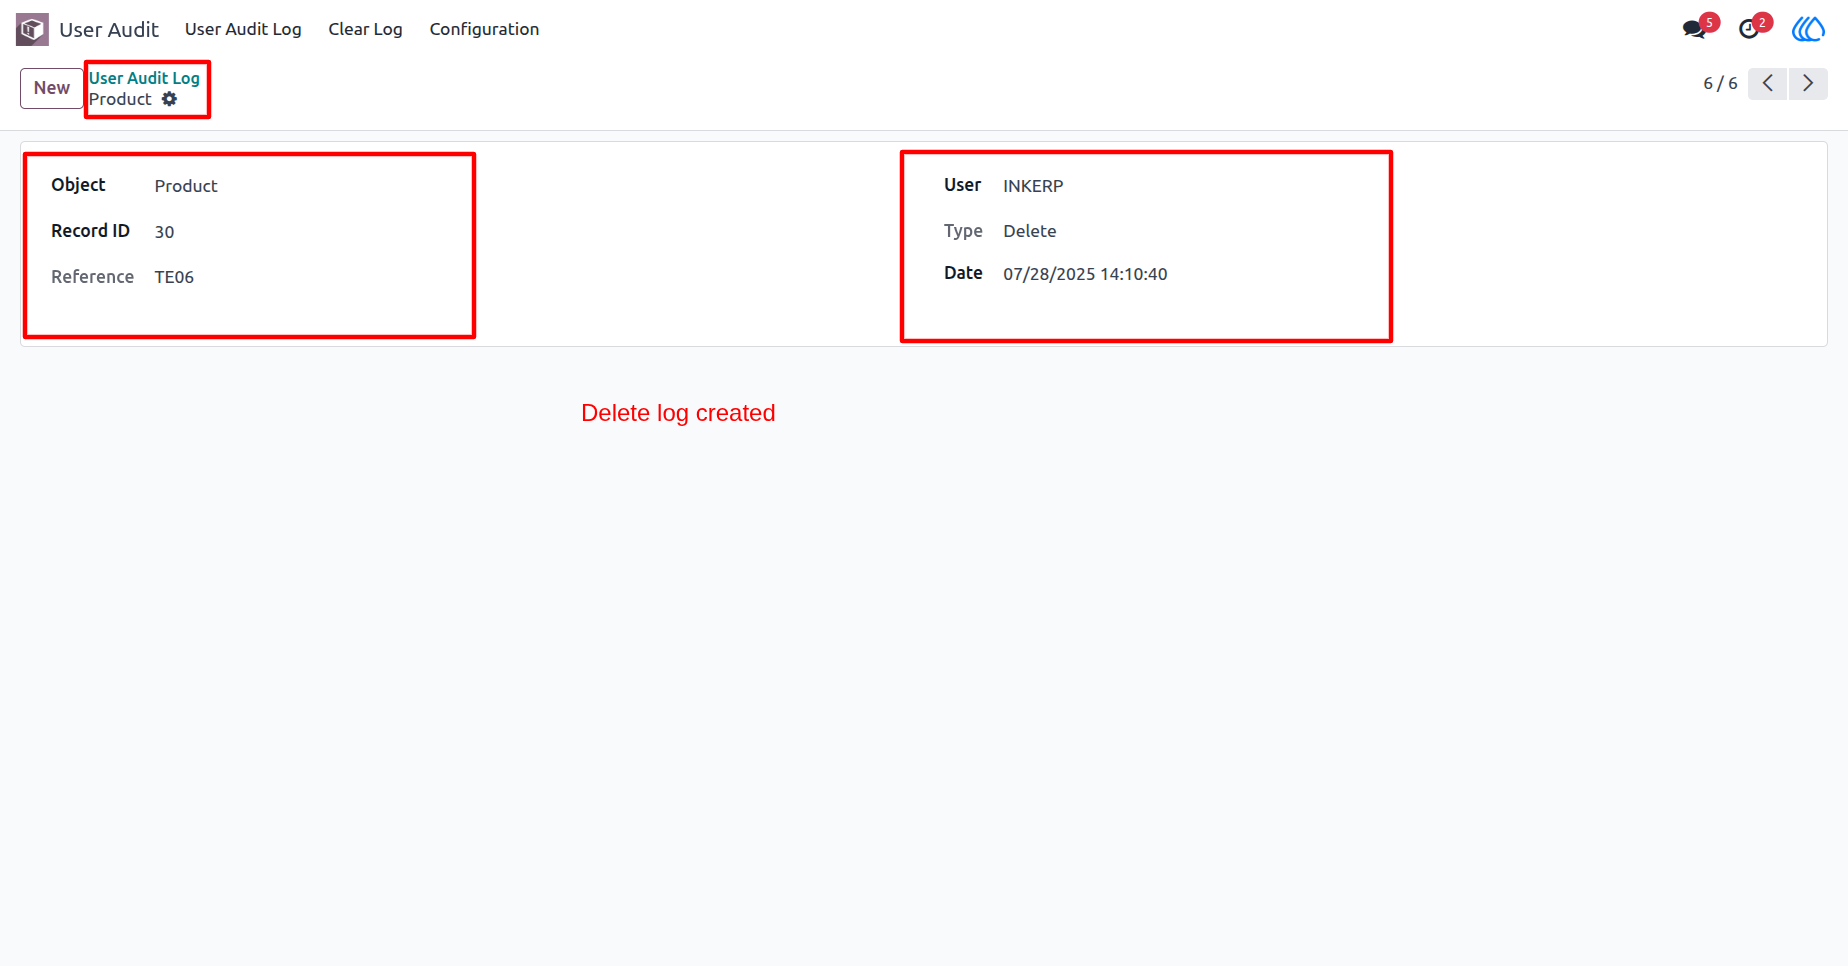
Task: Open the Clear Log menu
Action: coord(365,29)
